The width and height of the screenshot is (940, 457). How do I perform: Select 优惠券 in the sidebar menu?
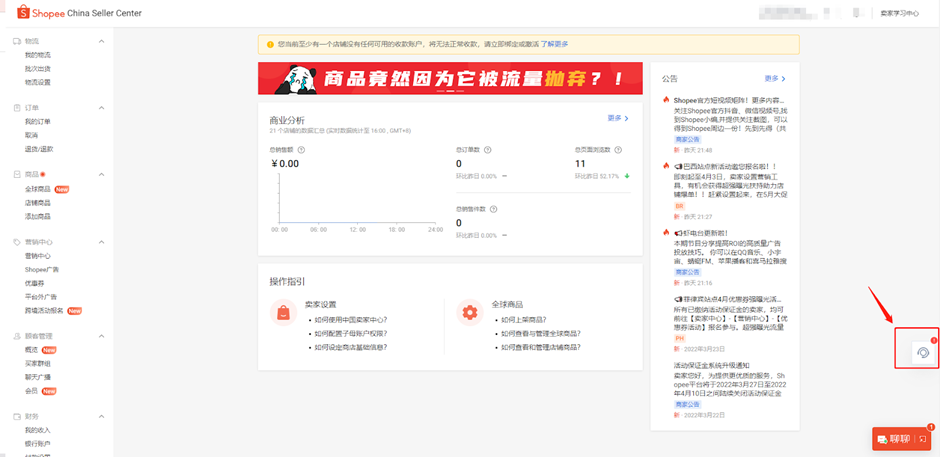point(36,283)
